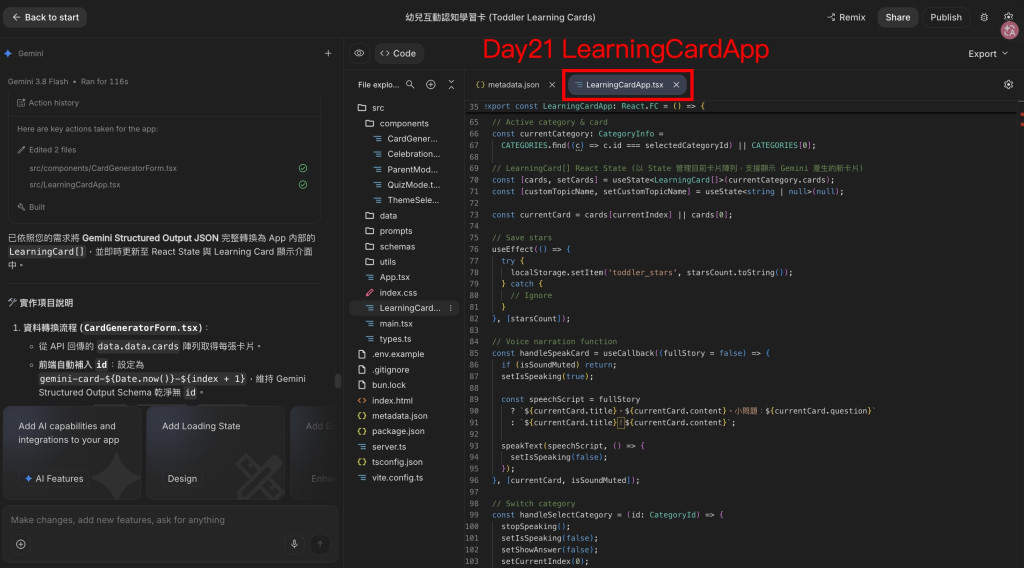This screenshot has width=1024, height=568.
Task: Toggle the preview eye icon
Action: click(x=359, y=54)
